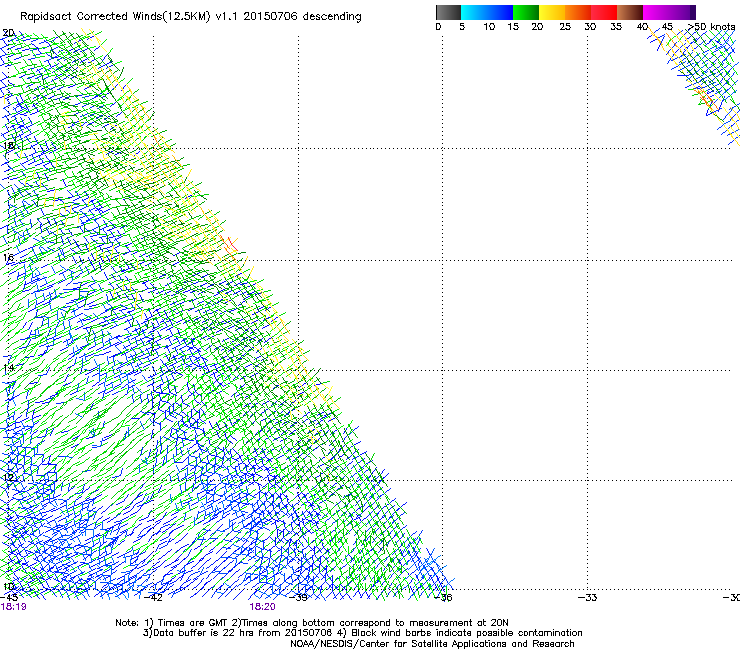Image resolution: width=740 pixels, height=650 pixels.
Task: Click the latitude label 18
Action: (x=9, y=146)
